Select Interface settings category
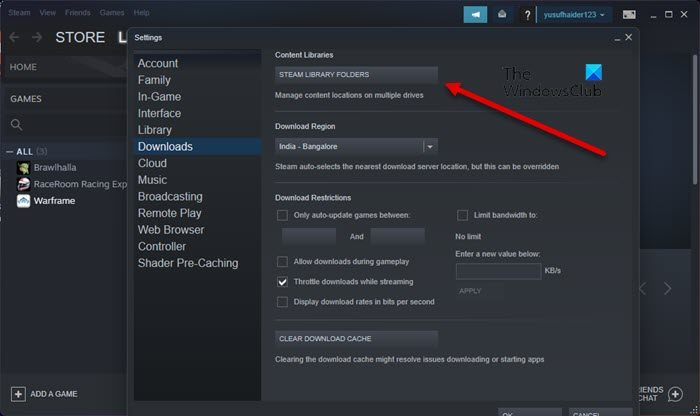The image size is (700, 416). pyautogui.click(x=197, y=113)
